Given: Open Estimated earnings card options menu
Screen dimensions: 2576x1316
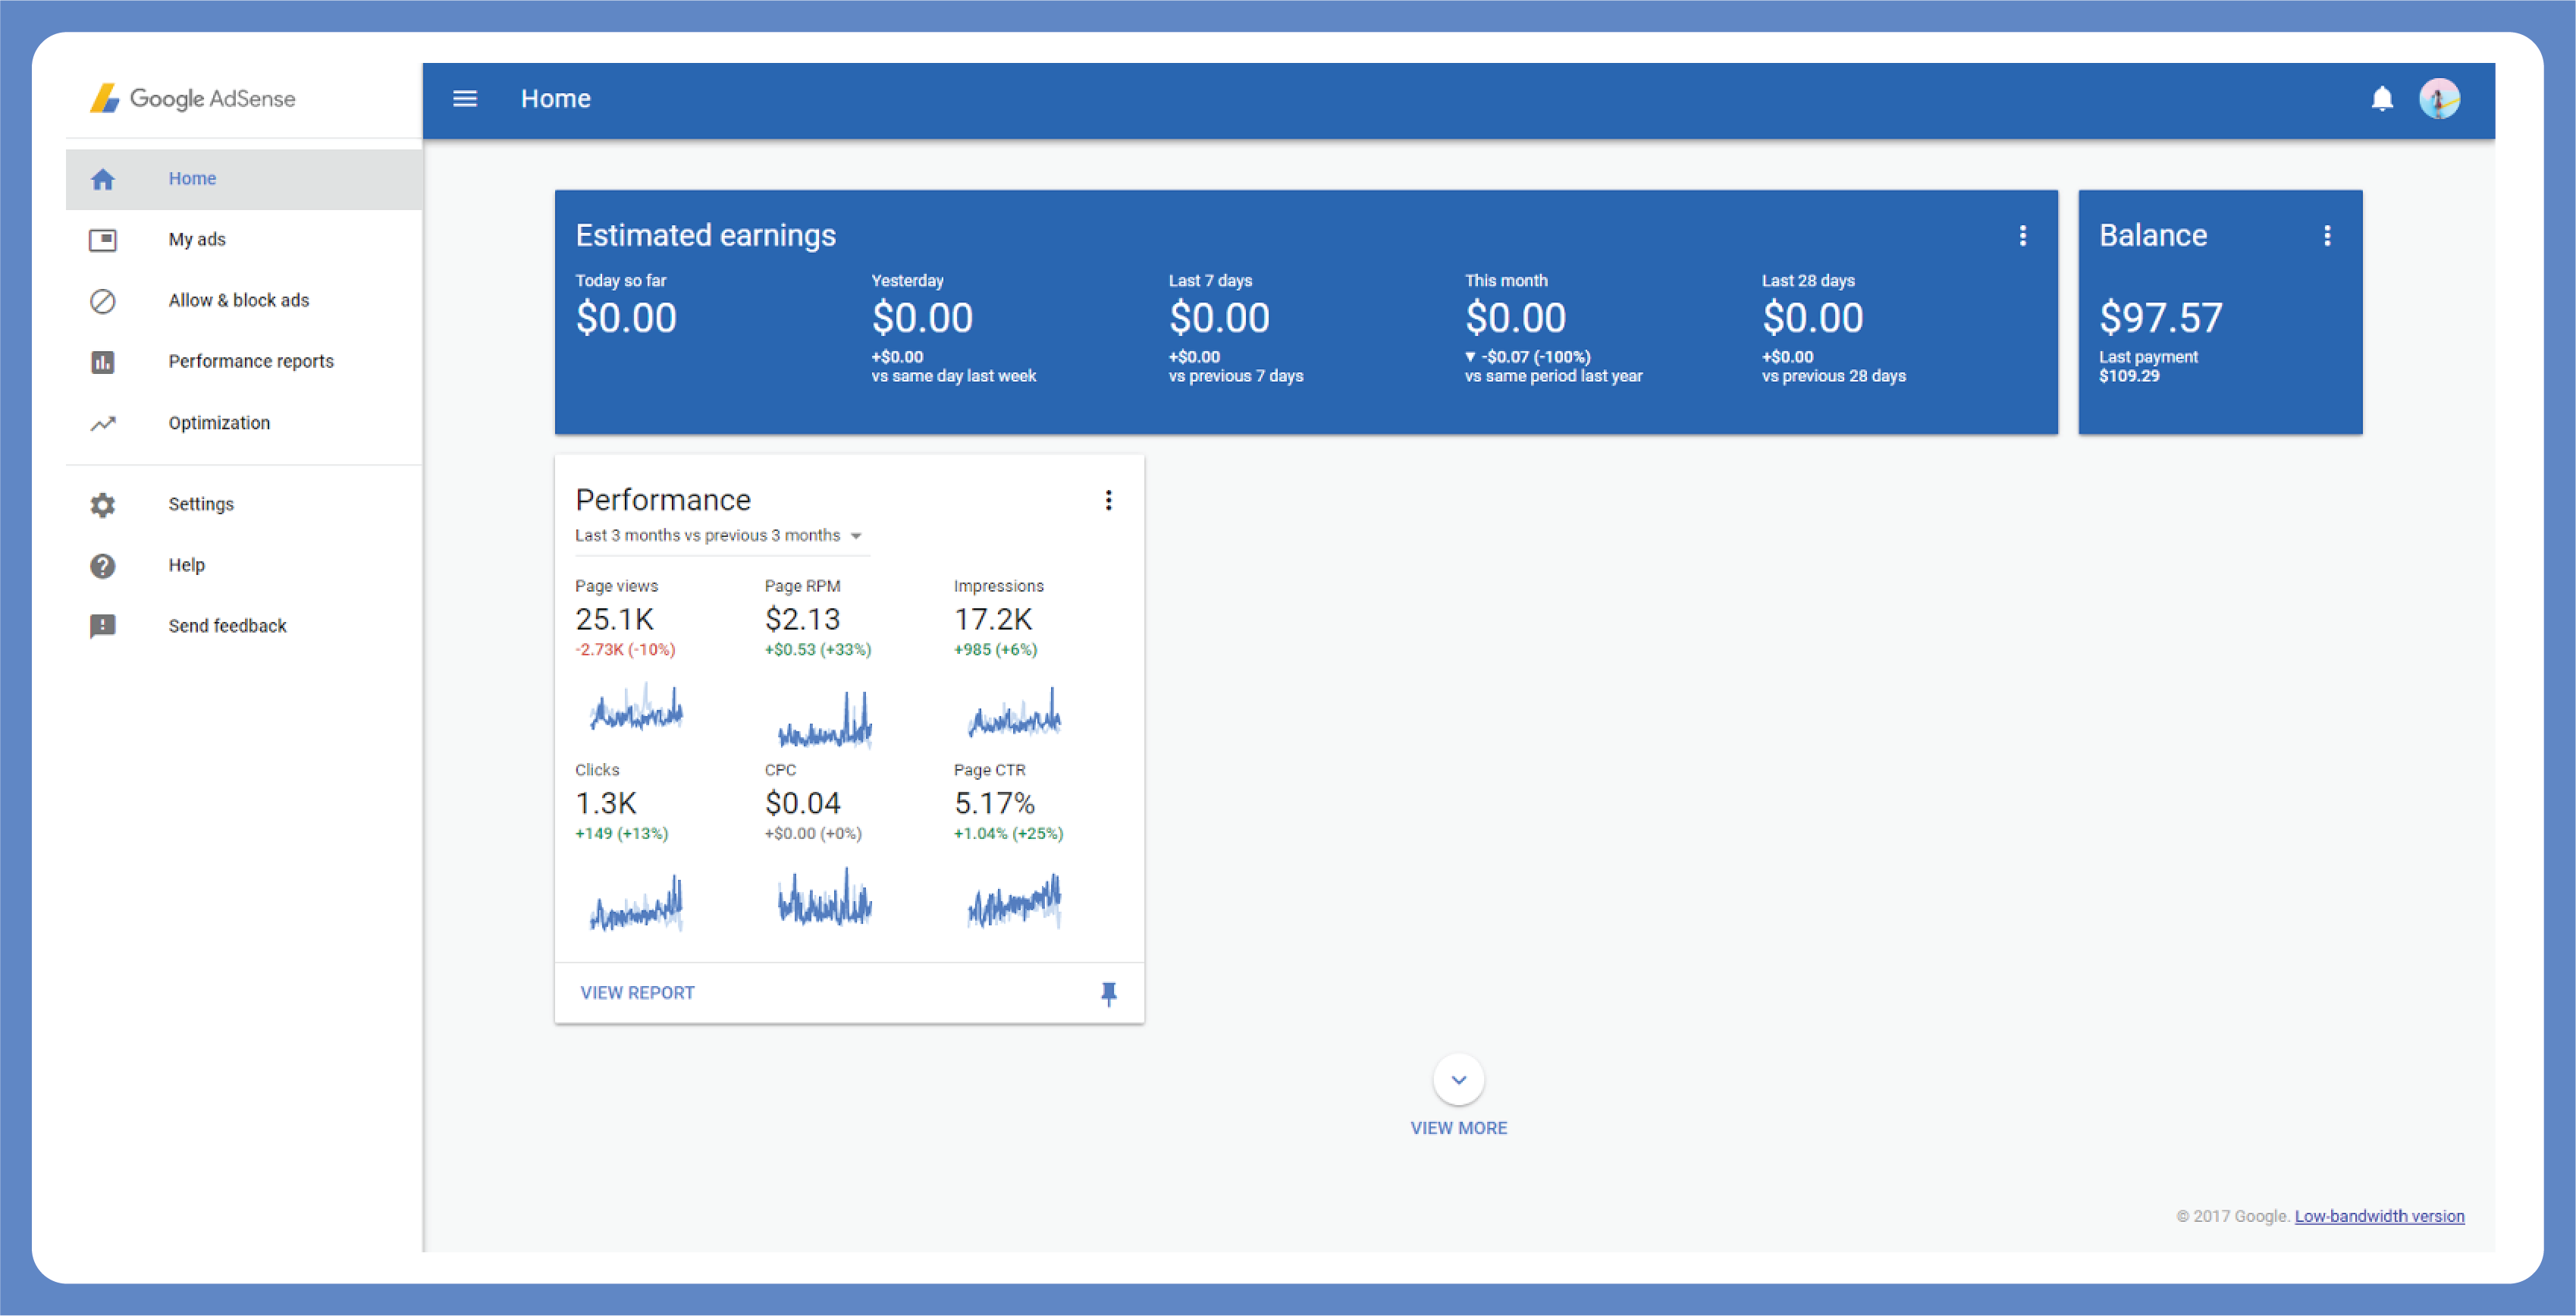Looking at the screenshot, I should click(2023, 236).
